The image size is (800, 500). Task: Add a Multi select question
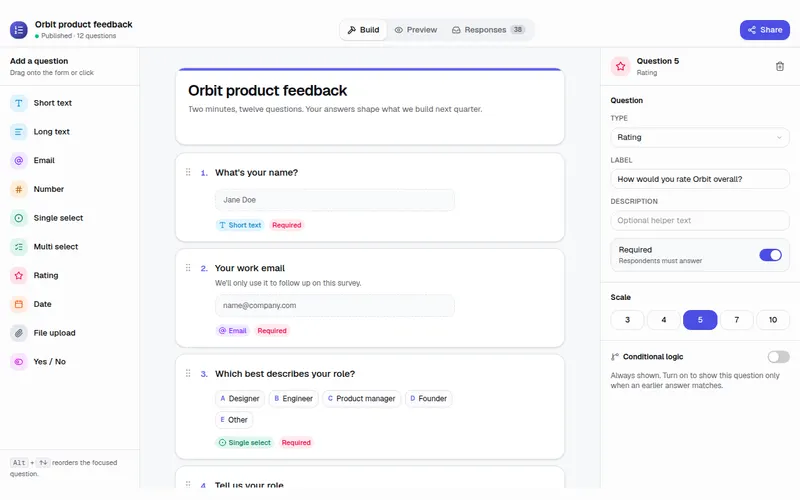(x=69, y=247)
